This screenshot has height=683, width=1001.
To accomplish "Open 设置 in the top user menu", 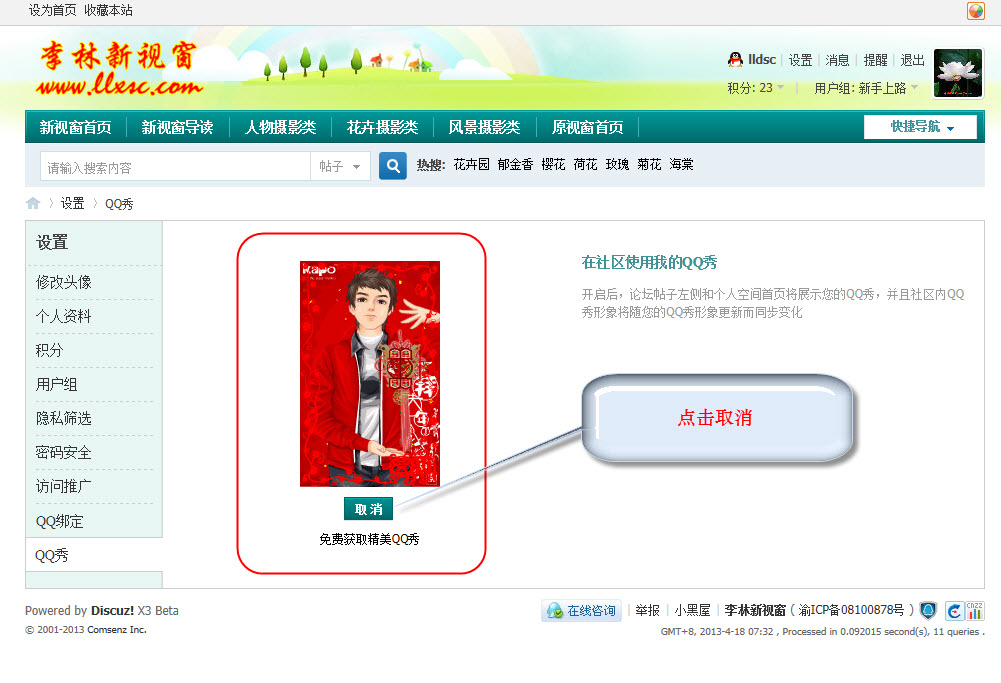I will (x=800, y=60).
